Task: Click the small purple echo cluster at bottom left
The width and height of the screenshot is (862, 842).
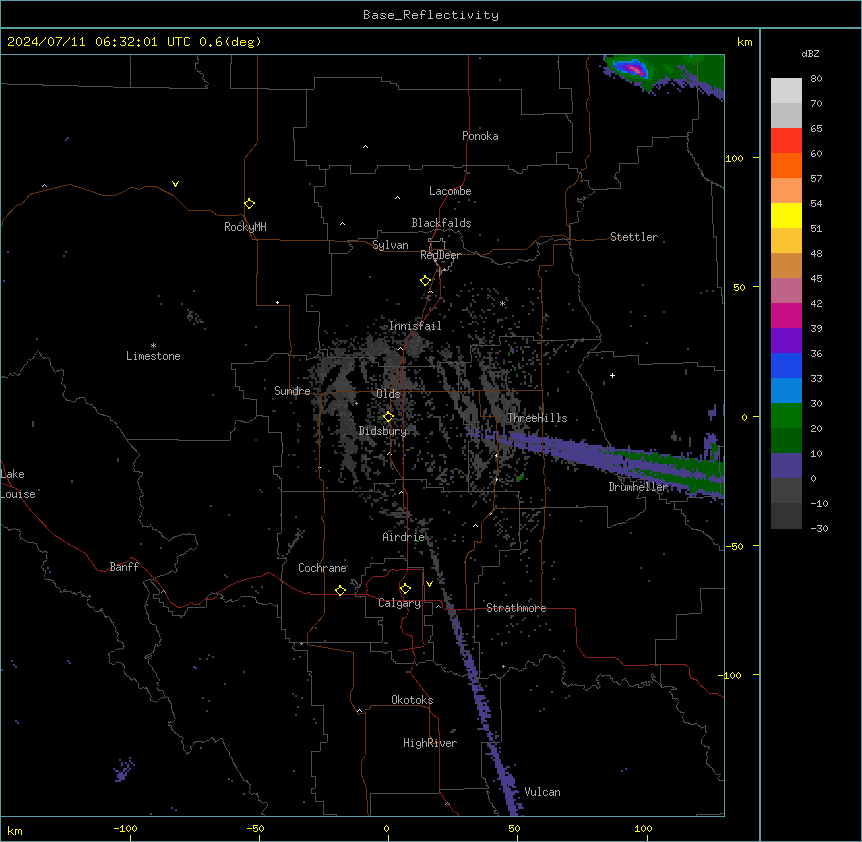Action: [x=124, y=769]
